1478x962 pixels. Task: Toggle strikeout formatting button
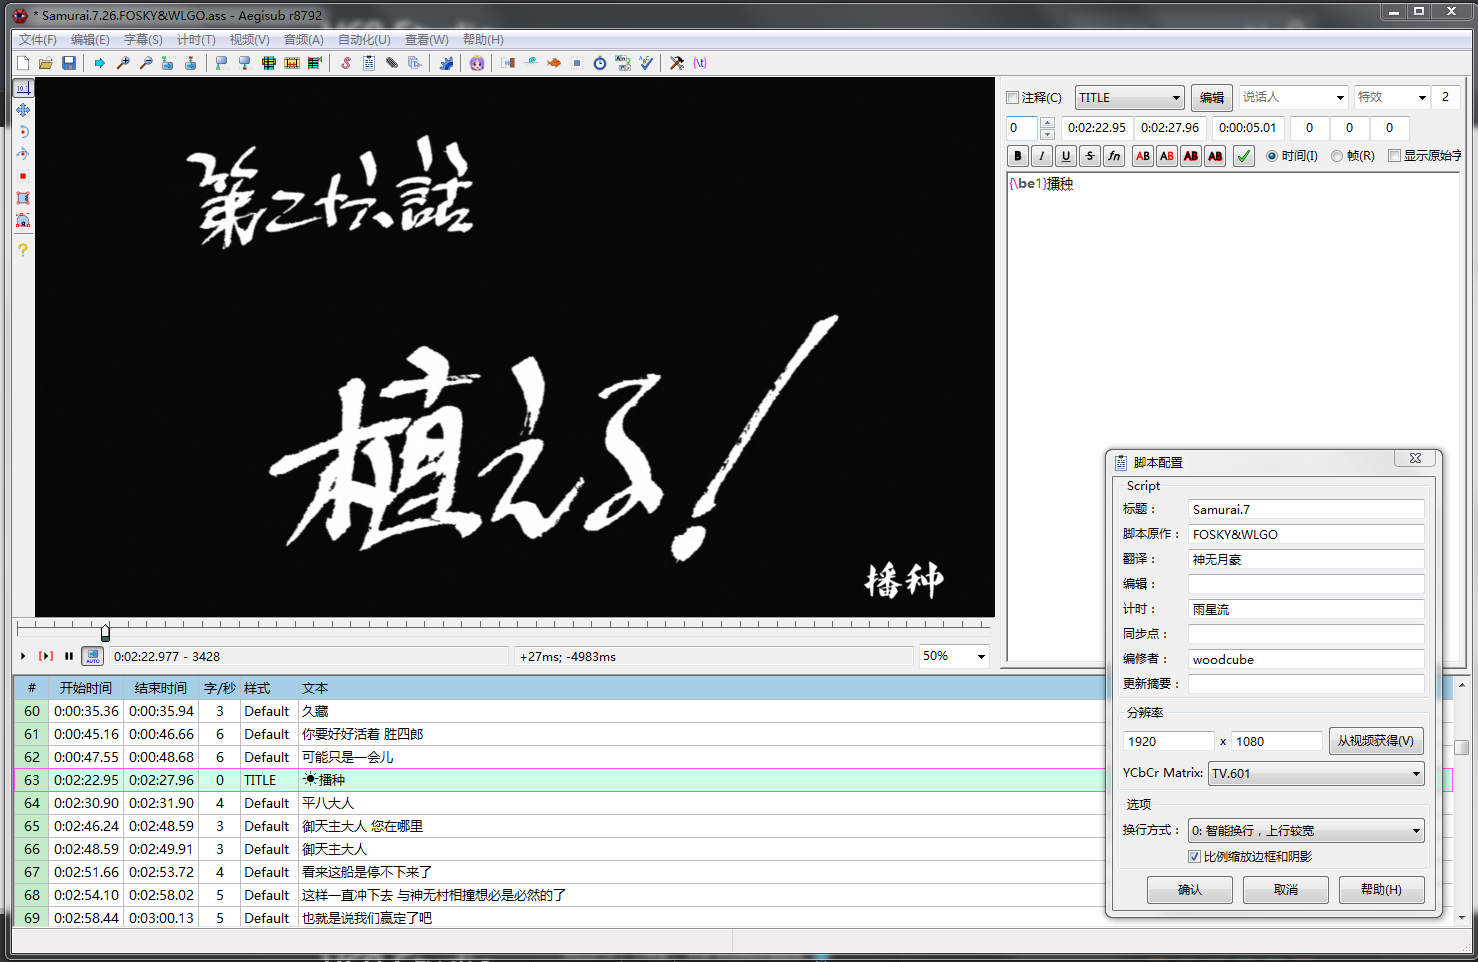pos(1090,156)
